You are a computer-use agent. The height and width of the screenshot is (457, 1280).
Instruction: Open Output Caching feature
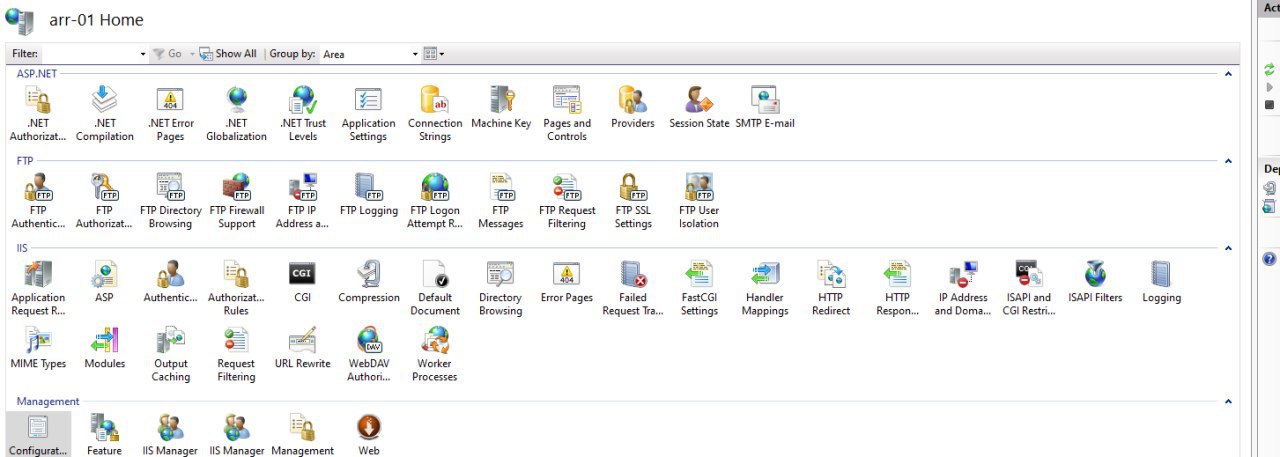[170, 355]
